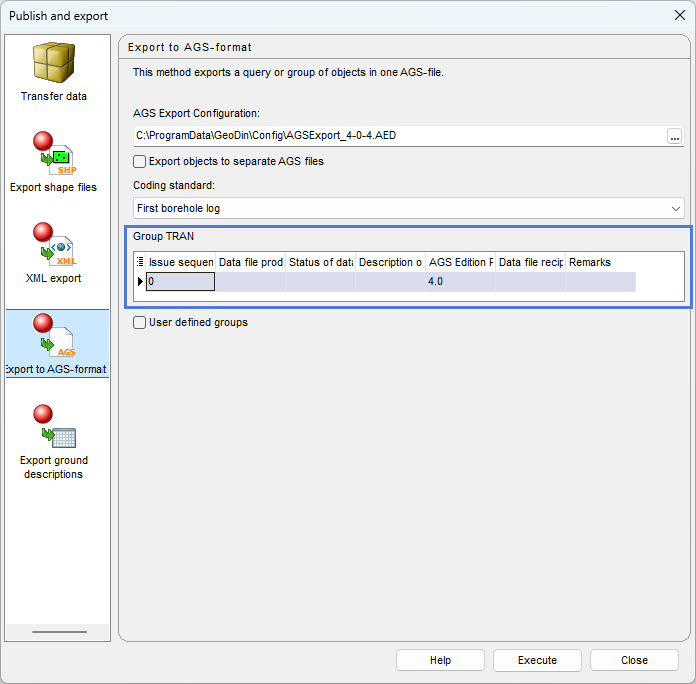
Task: Choose the XML export icon
Action: (54, 247)
